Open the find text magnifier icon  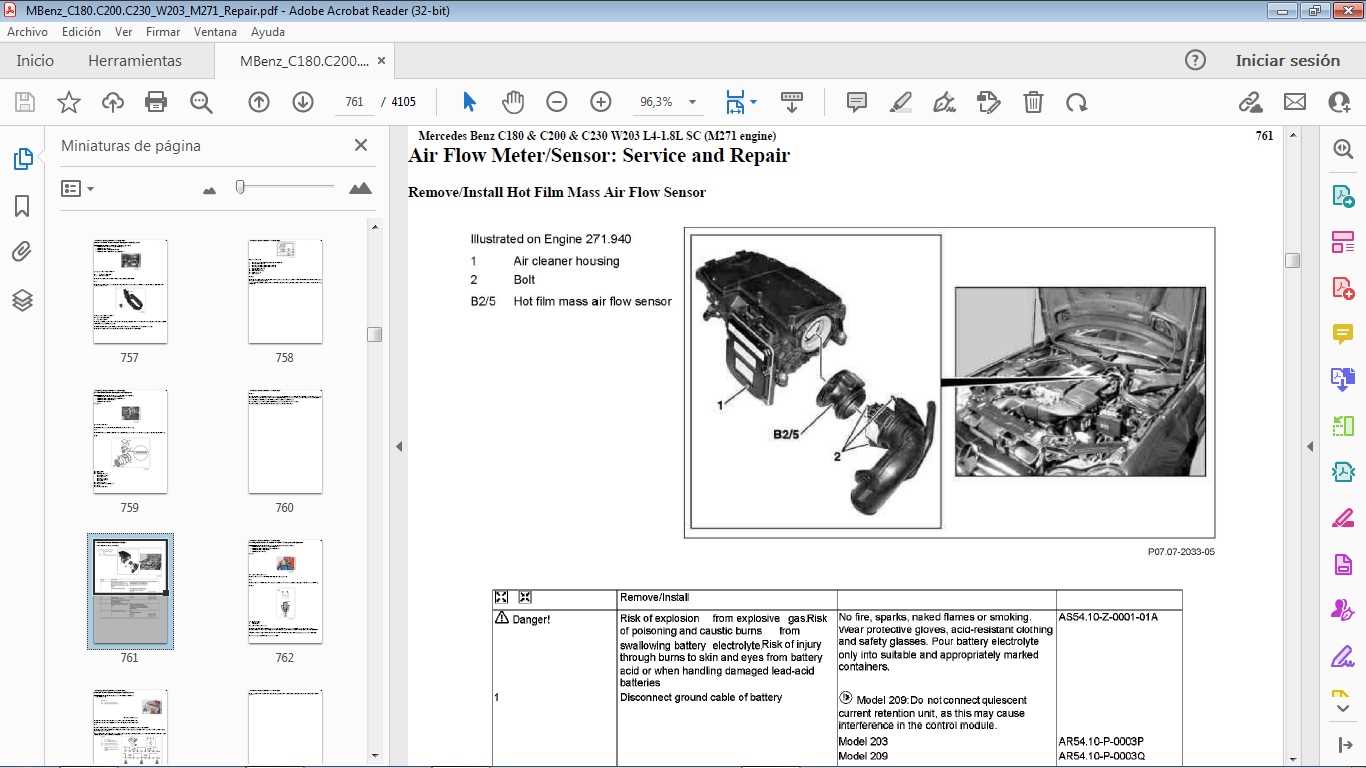pos(201,102)
